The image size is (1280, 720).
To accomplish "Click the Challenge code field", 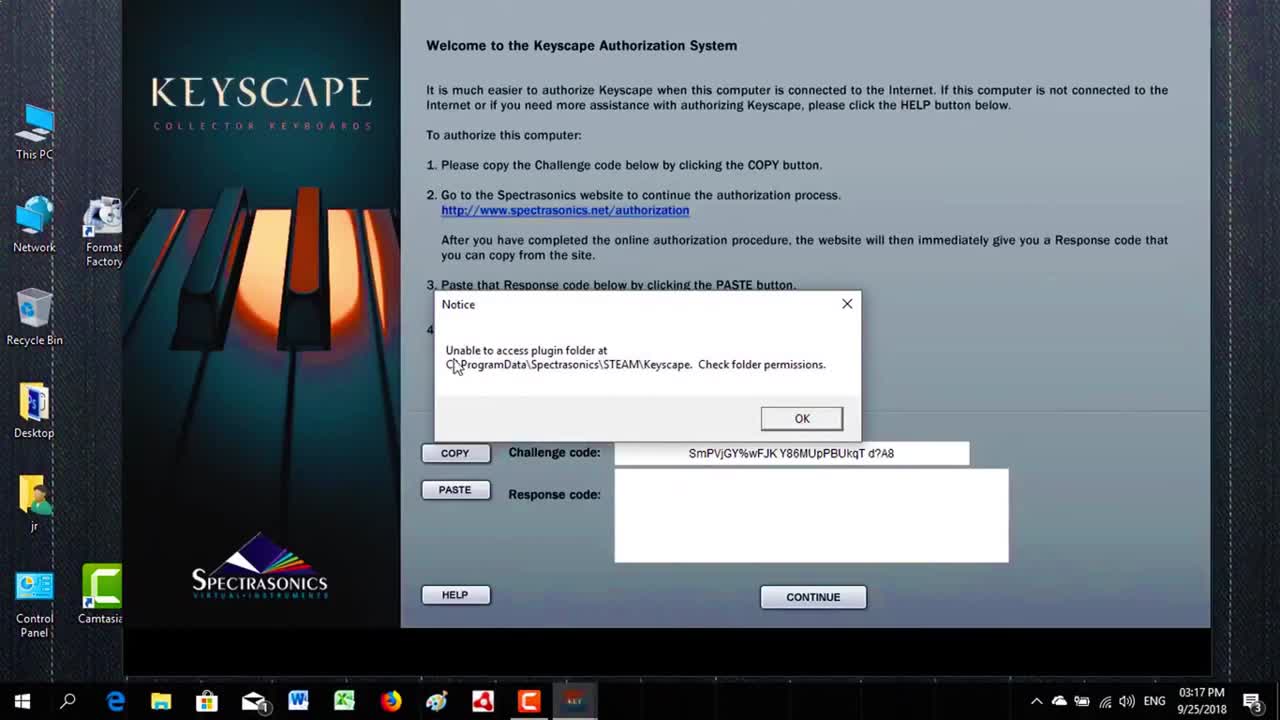I will click(x=791, y=453).
